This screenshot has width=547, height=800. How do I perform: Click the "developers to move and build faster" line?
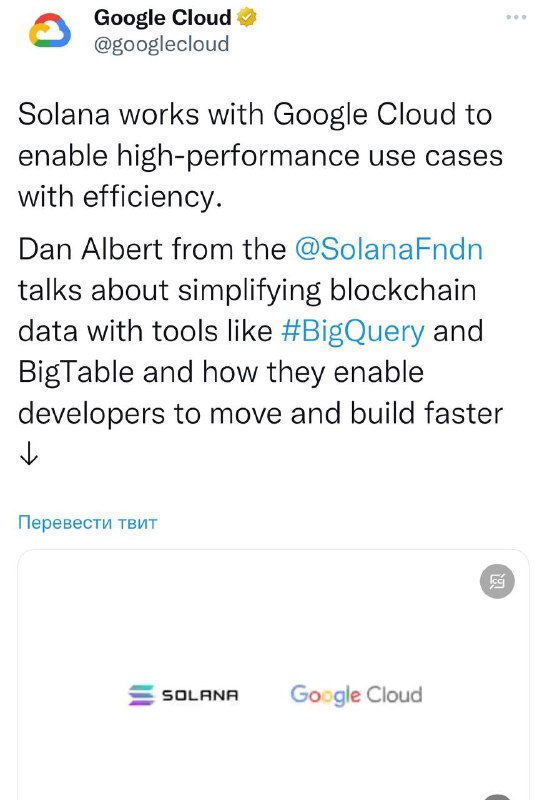tap(260, 413)
